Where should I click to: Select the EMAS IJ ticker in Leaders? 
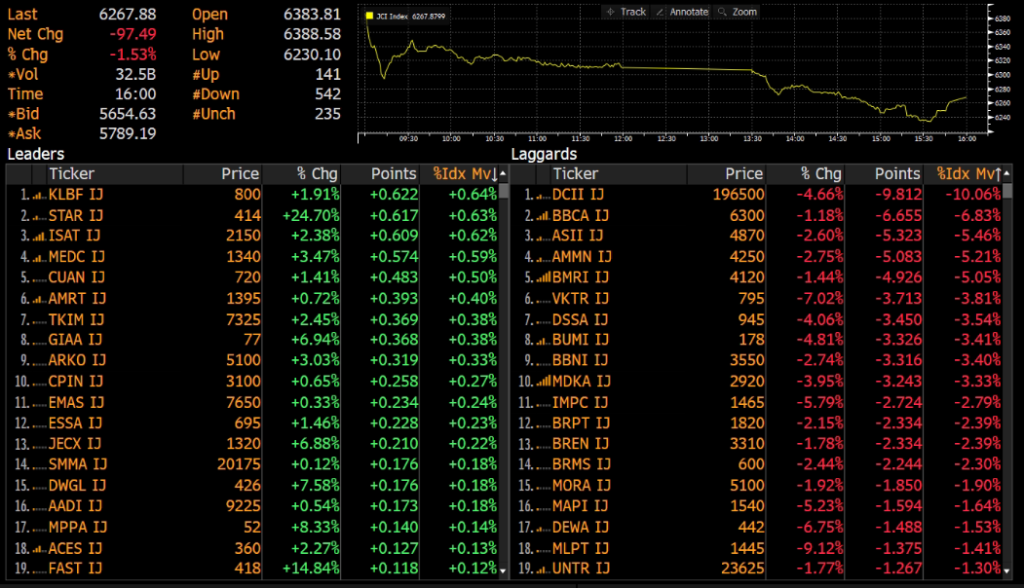pos(76,402)
